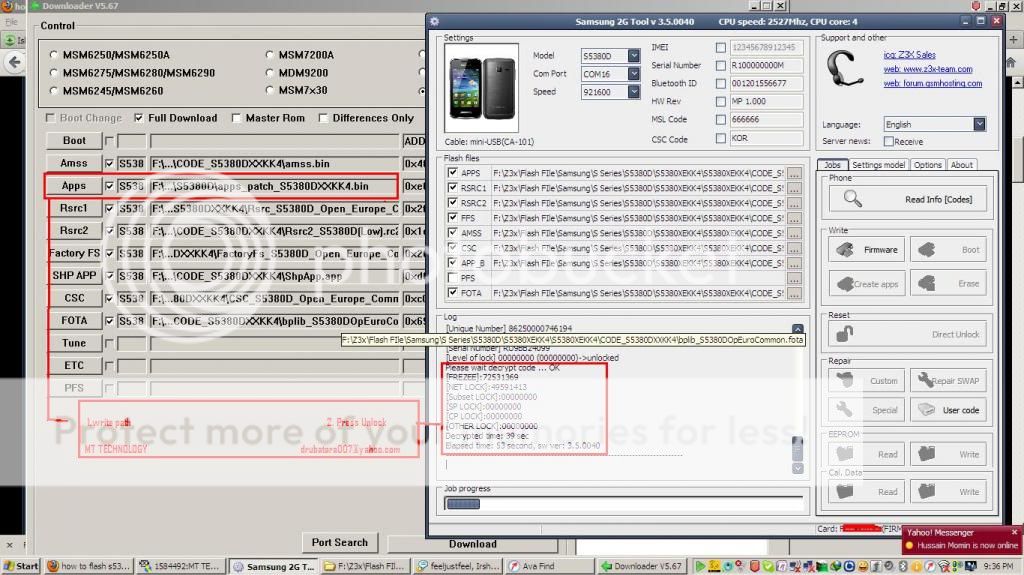Click the Yahoo Messenger notification close icon

point(1014,532)
